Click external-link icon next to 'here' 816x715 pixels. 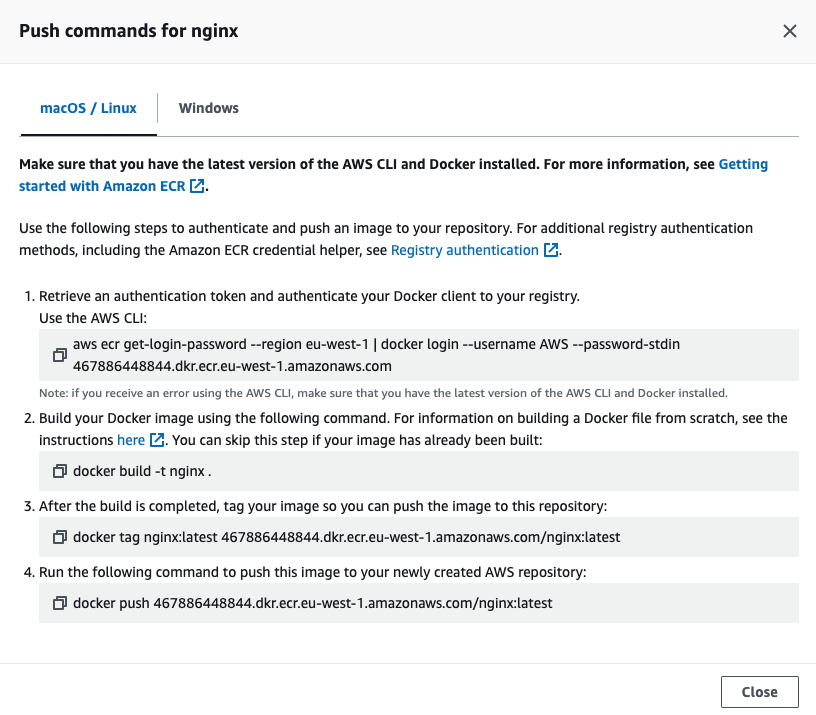click(156, 441)
